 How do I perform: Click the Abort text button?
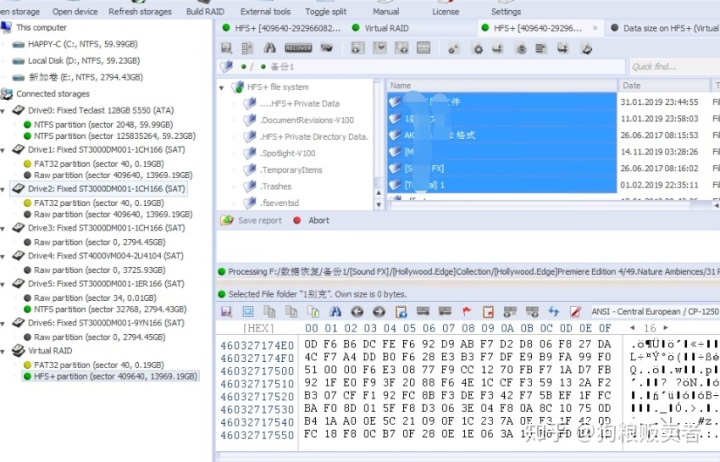(x=319, y=220)
